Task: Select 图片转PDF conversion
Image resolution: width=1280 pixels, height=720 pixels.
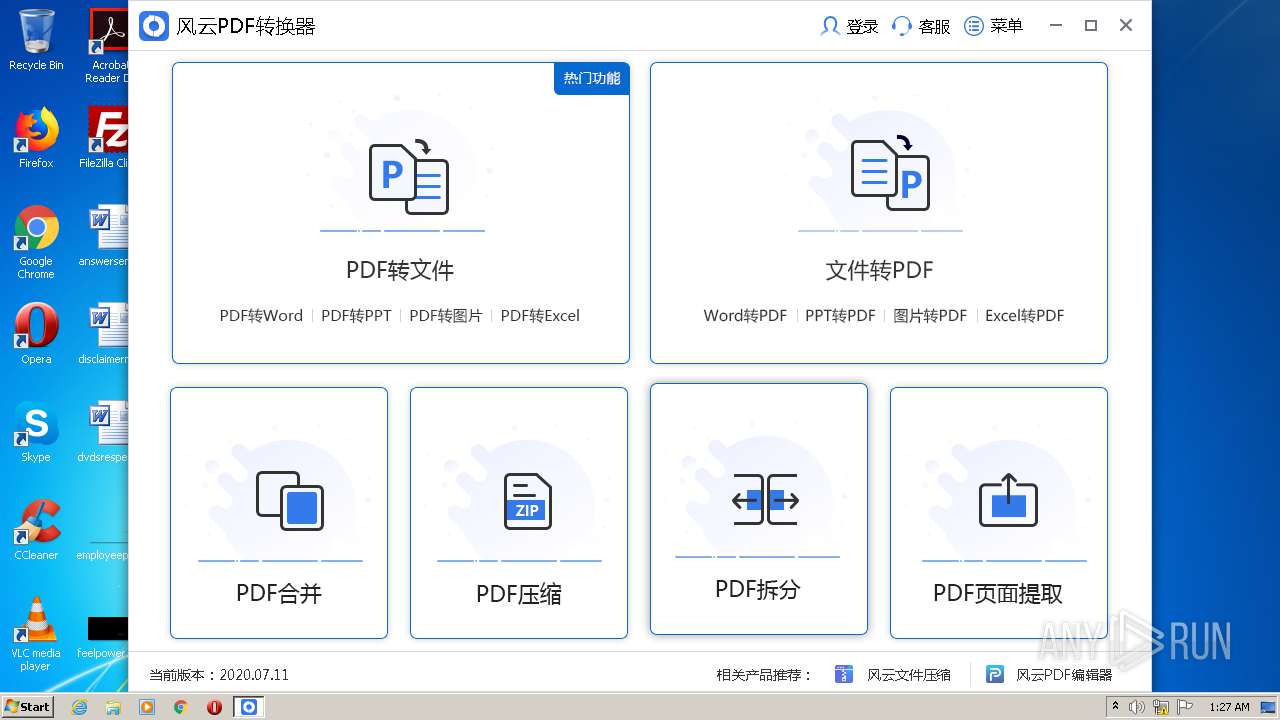Action: [x=930, y=315]
